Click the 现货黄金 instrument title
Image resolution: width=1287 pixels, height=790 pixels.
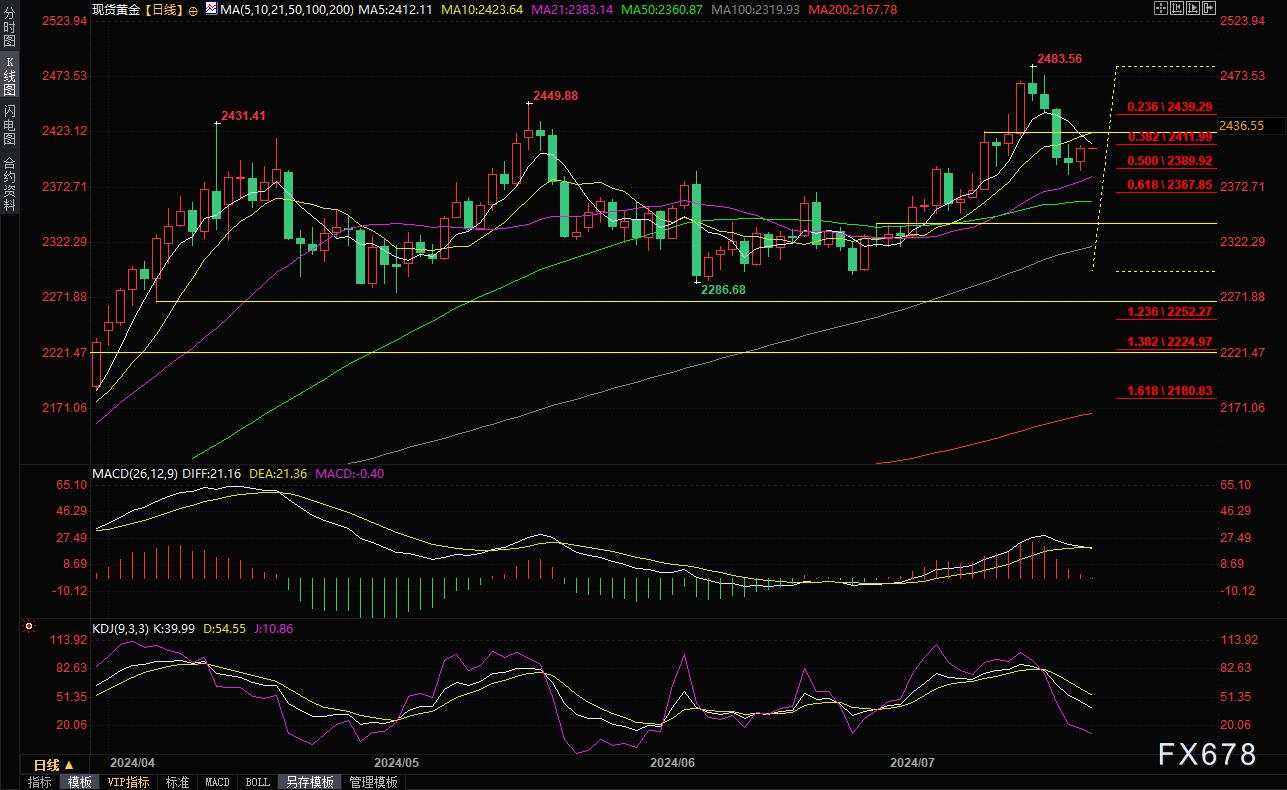tap(114, 9)
